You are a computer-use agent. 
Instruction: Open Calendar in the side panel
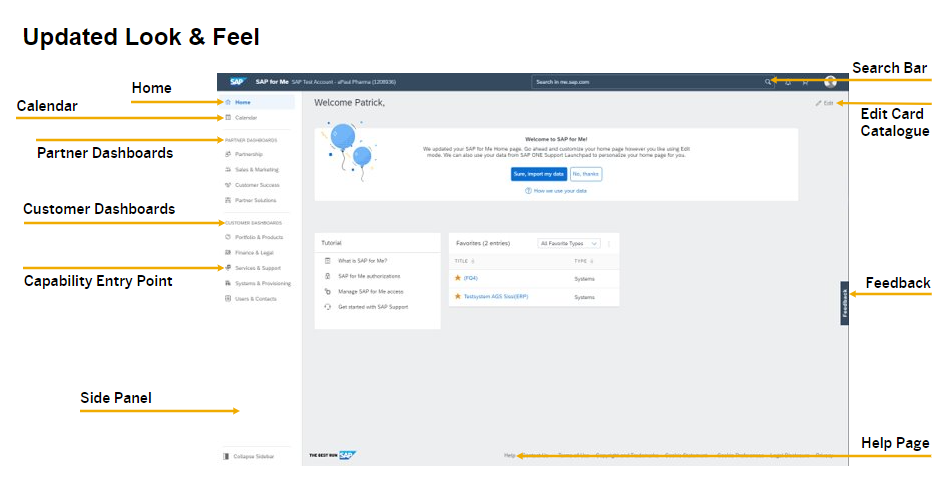pyautogui.click(x=245, y=118)
